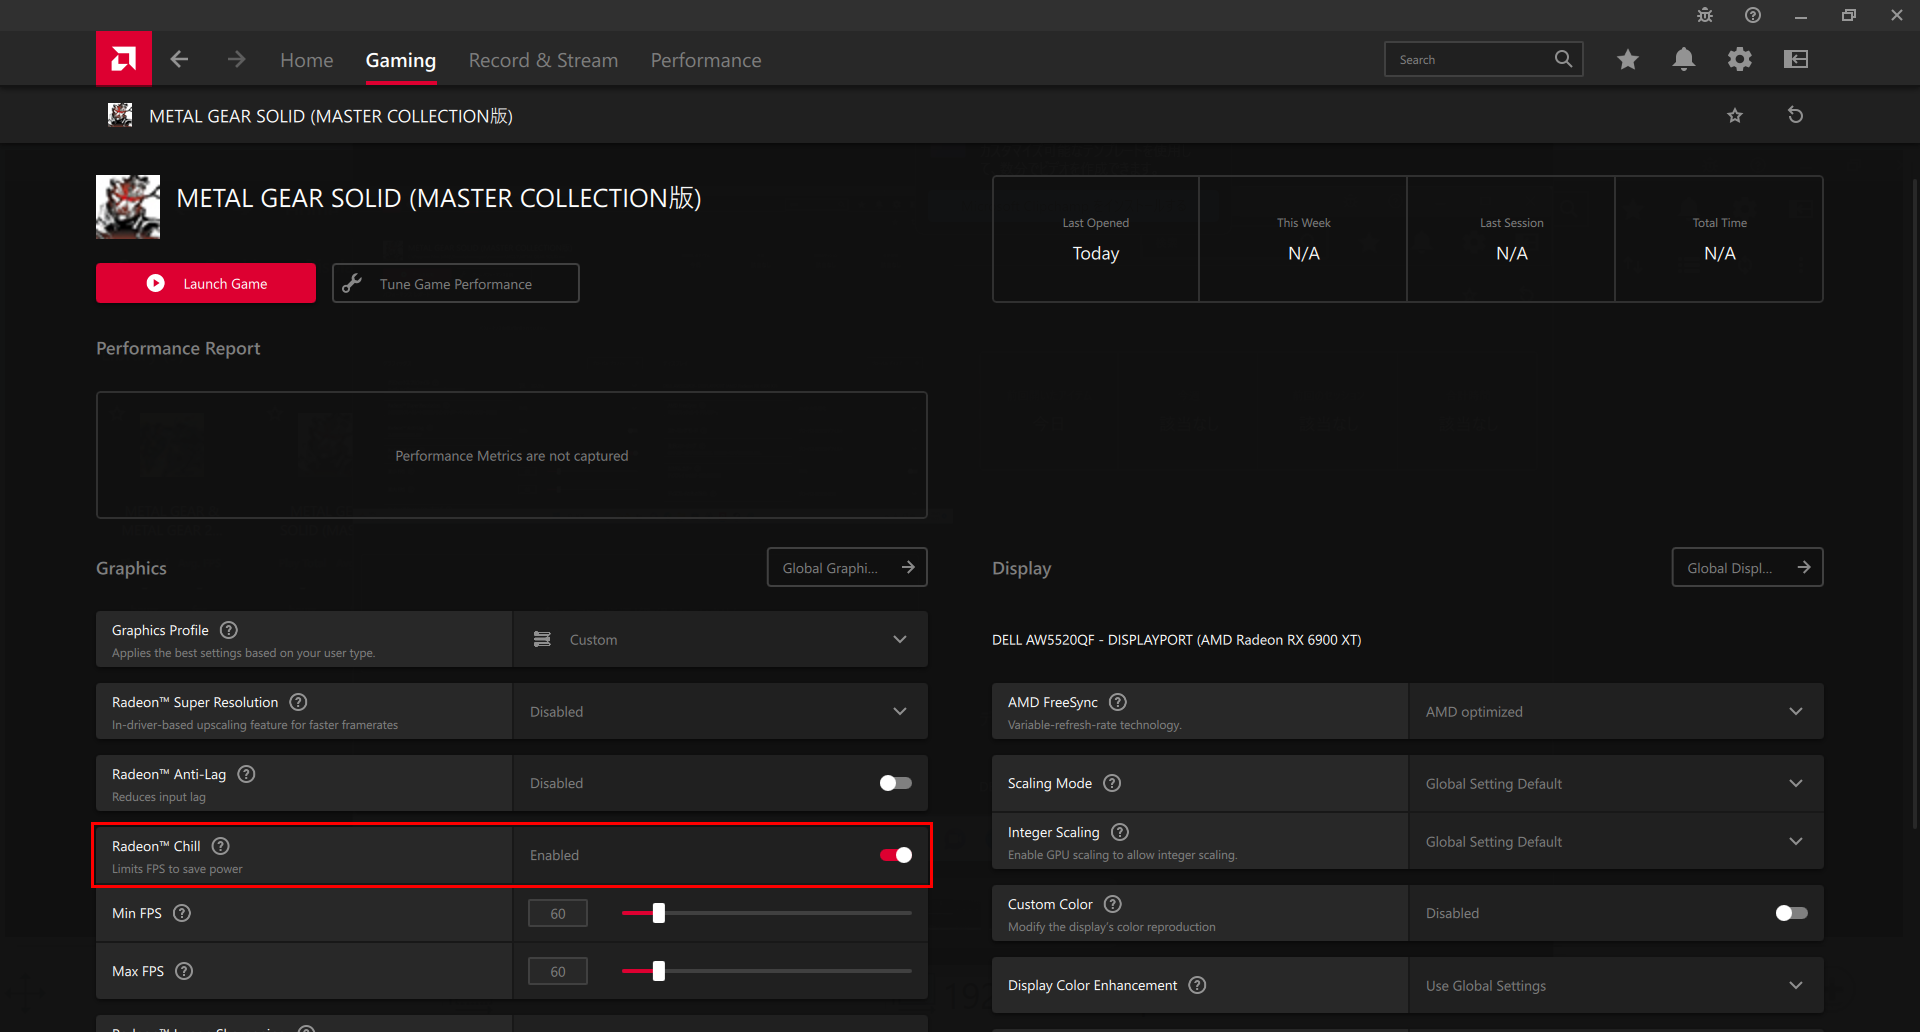Go to Global Graphics settings

[847, 567]
